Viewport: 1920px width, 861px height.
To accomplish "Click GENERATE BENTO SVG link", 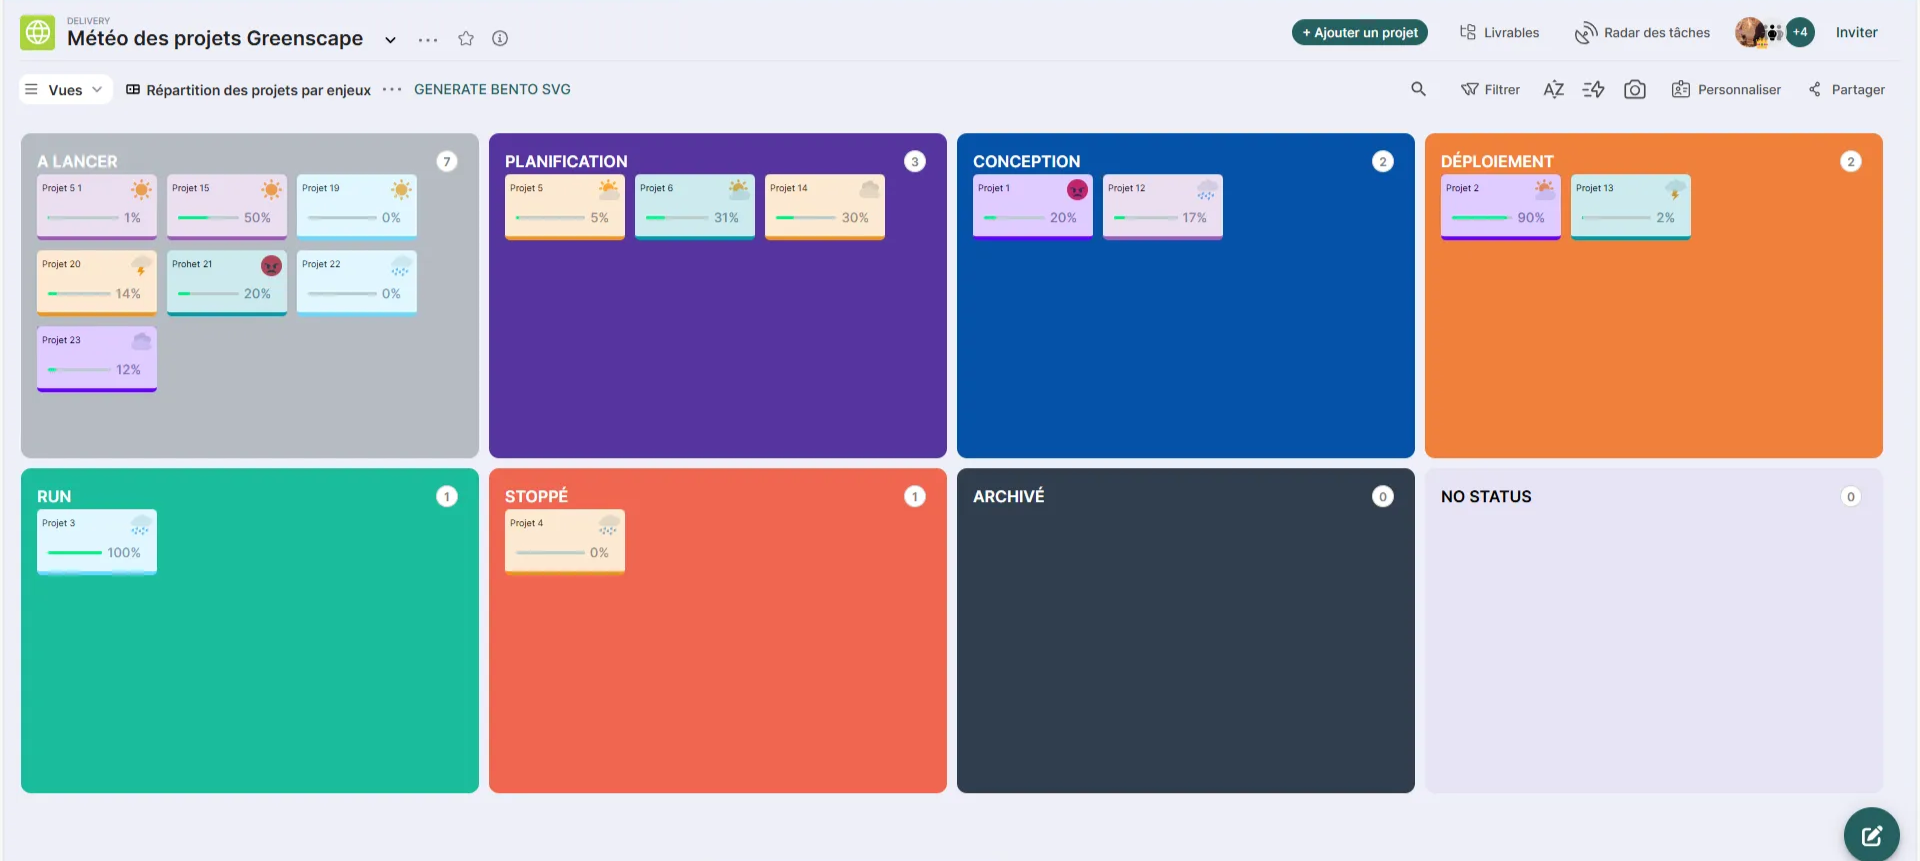I will pos(492,90).
